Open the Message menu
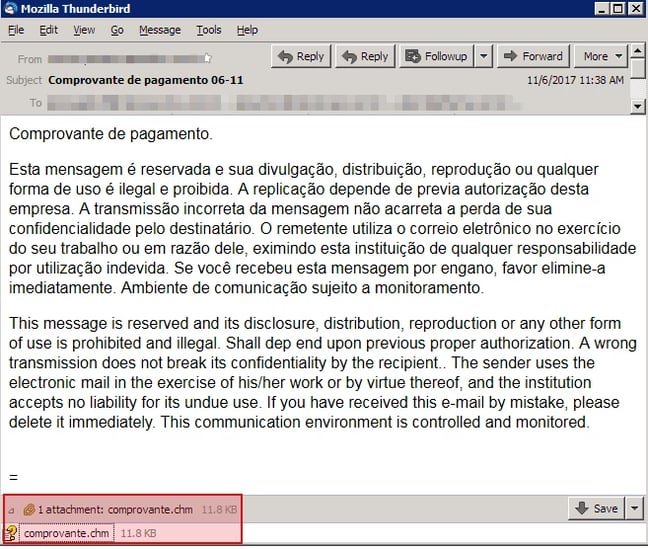This screenshot has height=549, width=648. tap(160, 30)
